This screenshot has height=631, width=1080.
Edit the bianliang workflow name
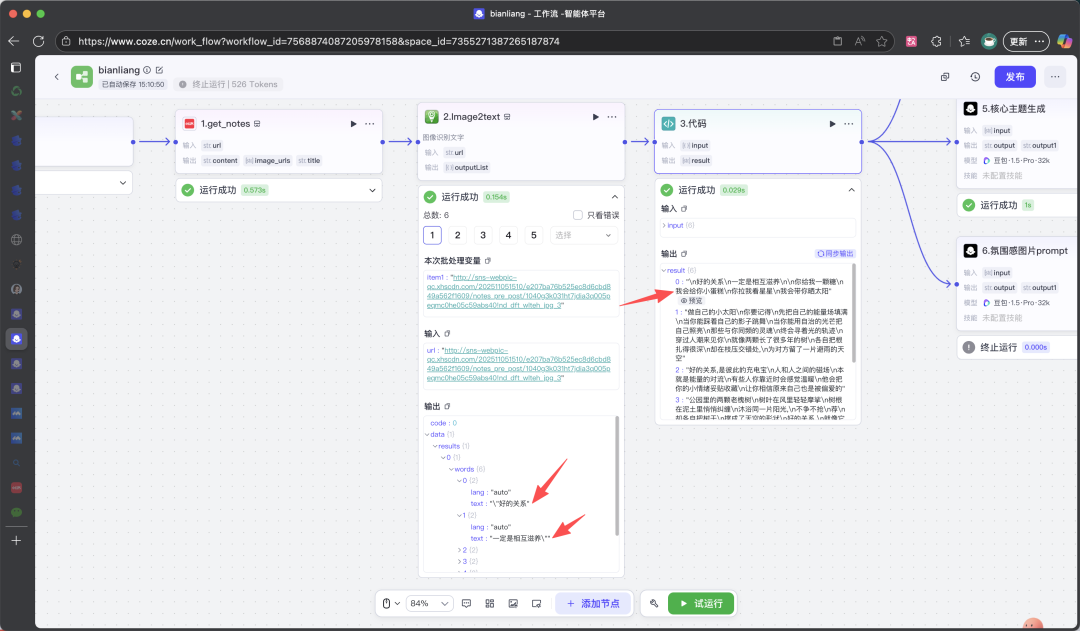160,70
